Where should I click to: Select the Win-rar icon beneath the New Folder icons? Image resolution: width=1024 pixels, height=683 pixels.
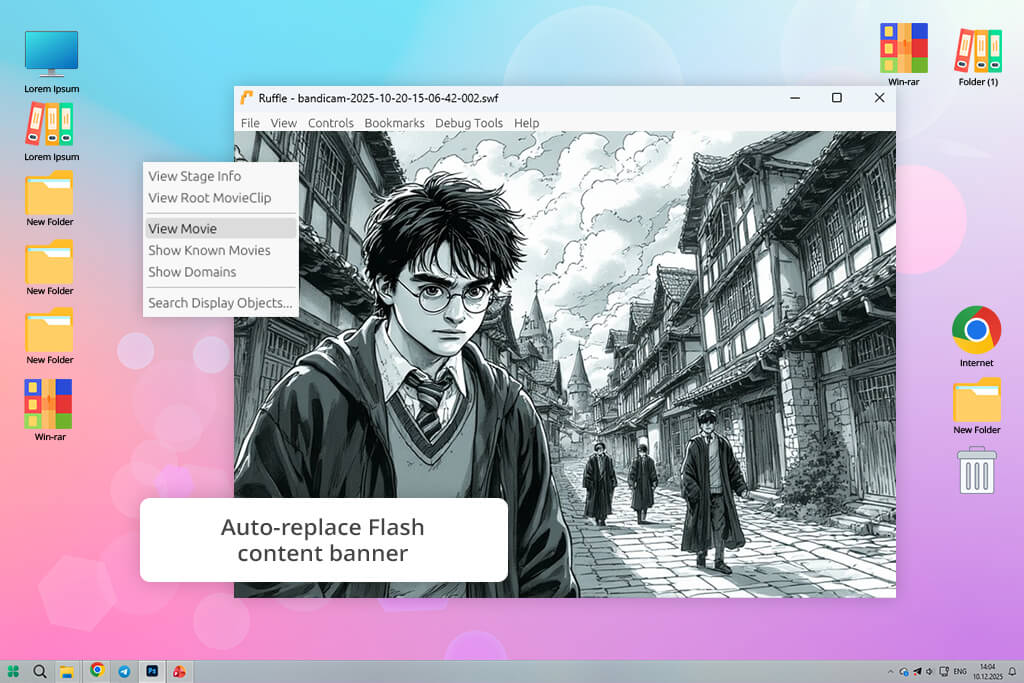pyautogui.click(x=50, y=410)
